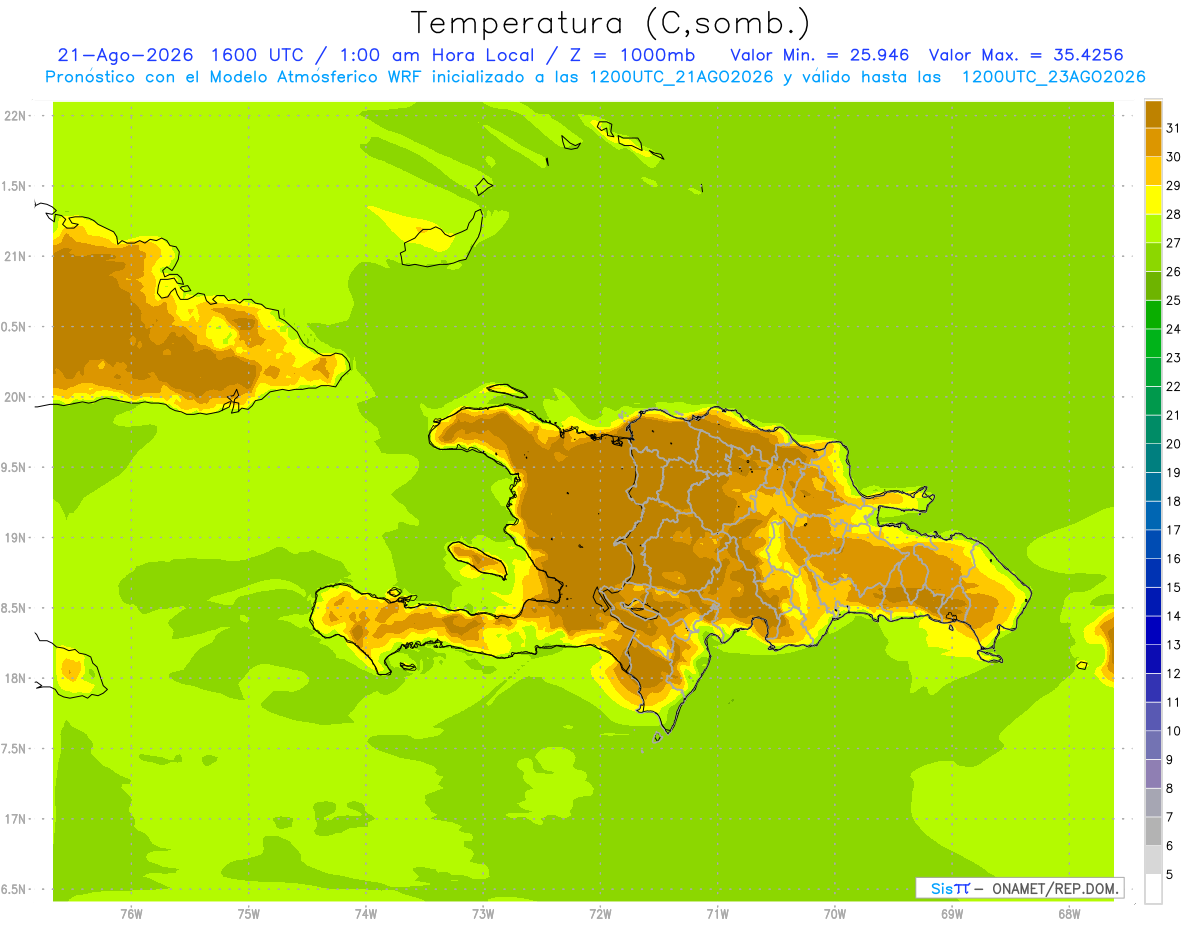Click the green color bar segment between 26 and 27
The width and height of the screenshot is (1200, 927).
[x=1153, y=257]
